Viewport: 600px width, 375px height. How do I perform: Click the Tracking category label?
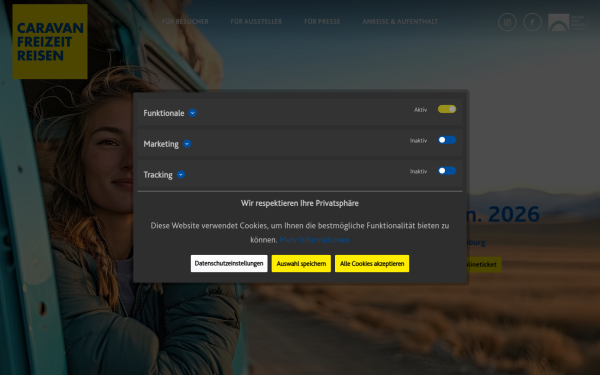158,175
